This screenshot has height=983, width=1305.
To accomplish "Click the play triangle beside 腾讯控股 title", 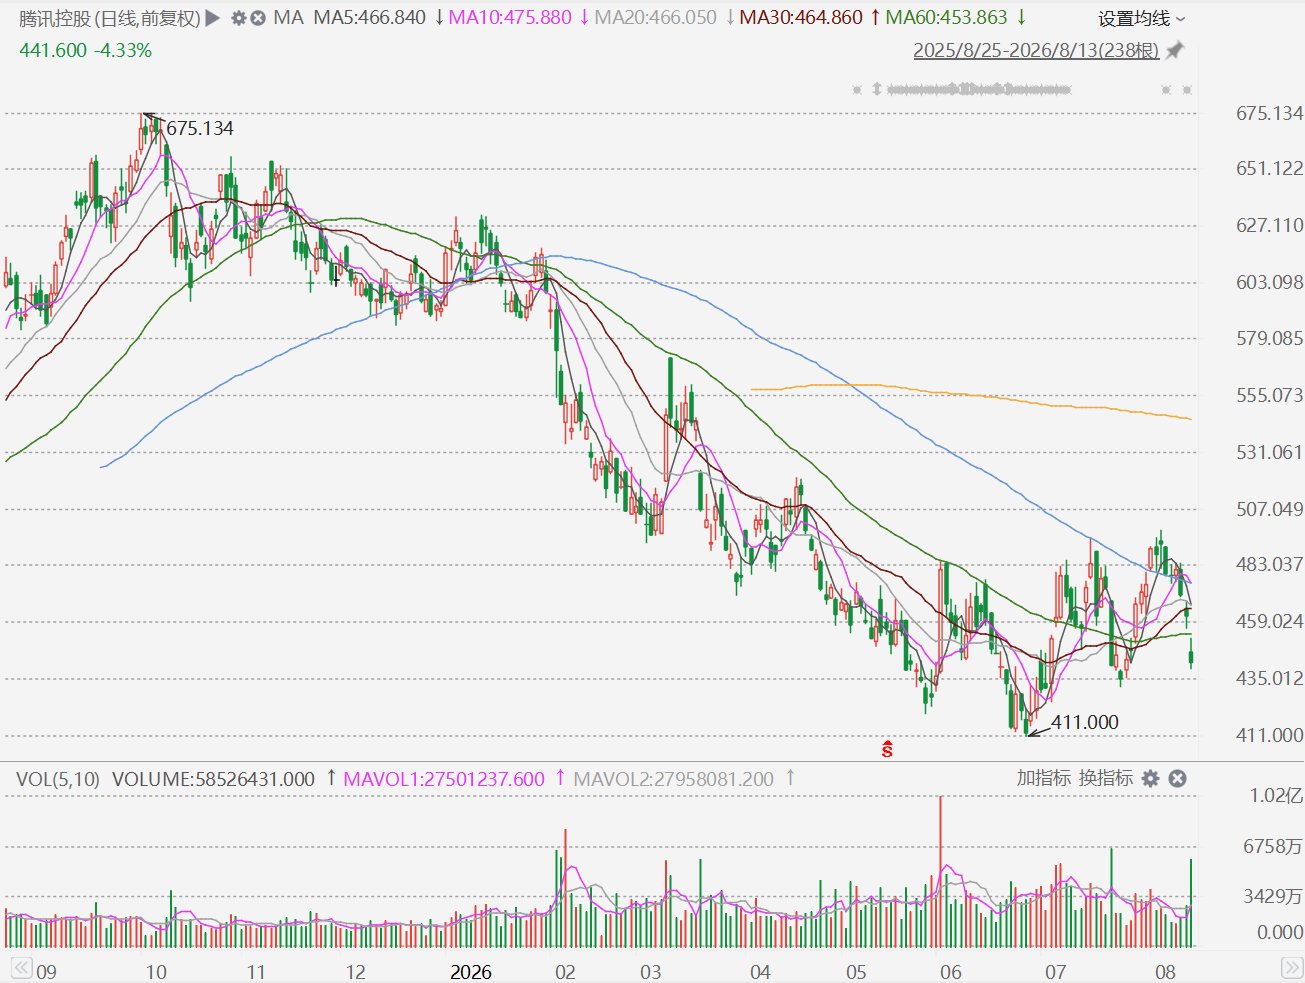I will 212,18.
